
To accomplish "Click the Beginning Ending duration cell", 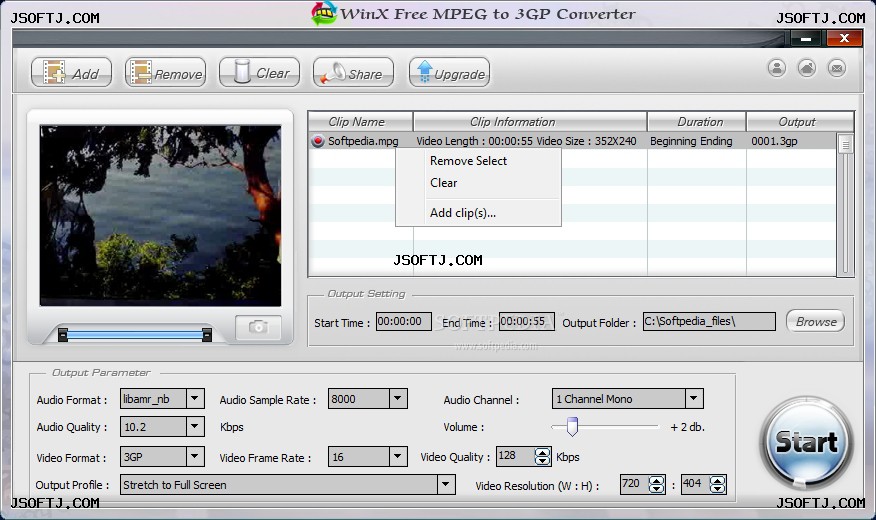I will (x=691, y=141).
